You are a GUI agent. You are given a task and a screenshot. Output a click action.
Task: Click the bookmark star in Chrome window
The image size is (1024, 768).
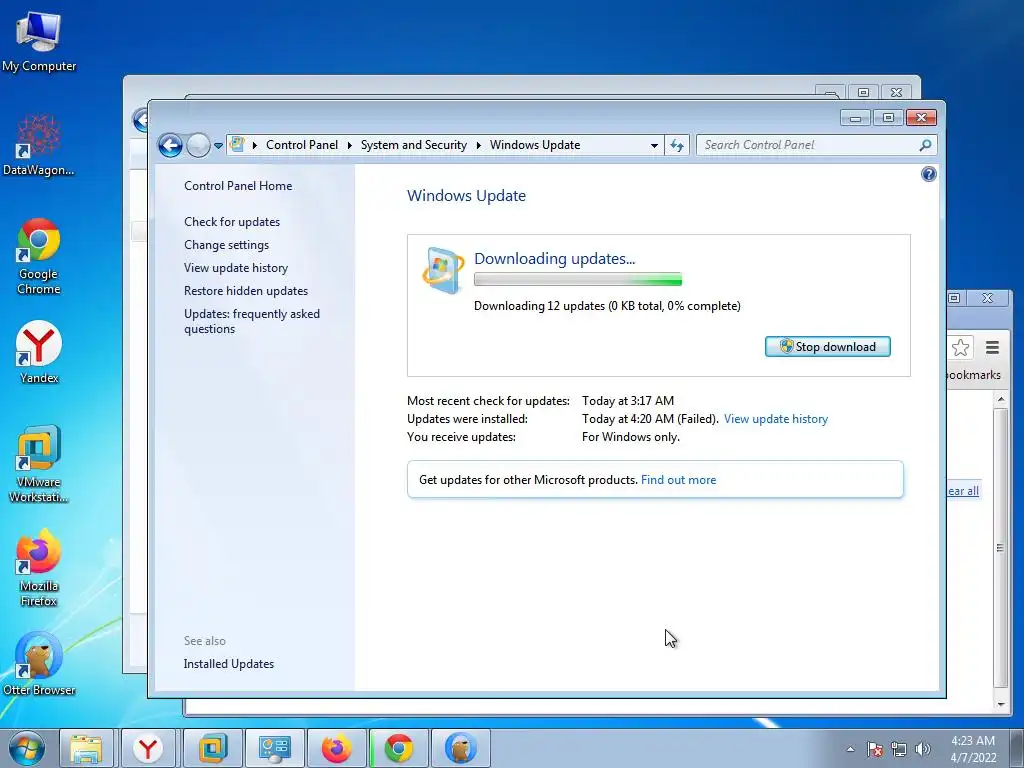click(x=960, y=347)
